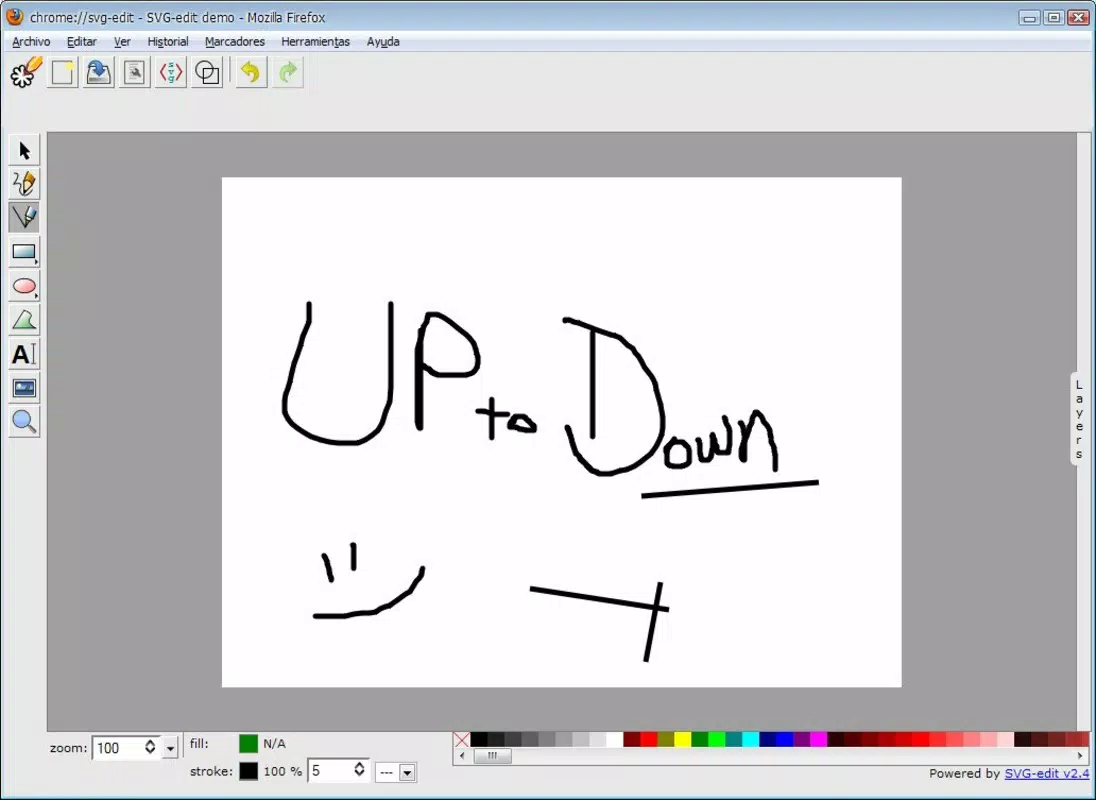Click the fill N/A opacity text
The height and width of the screenshot is (800, 1096).
tap(274, 743)
